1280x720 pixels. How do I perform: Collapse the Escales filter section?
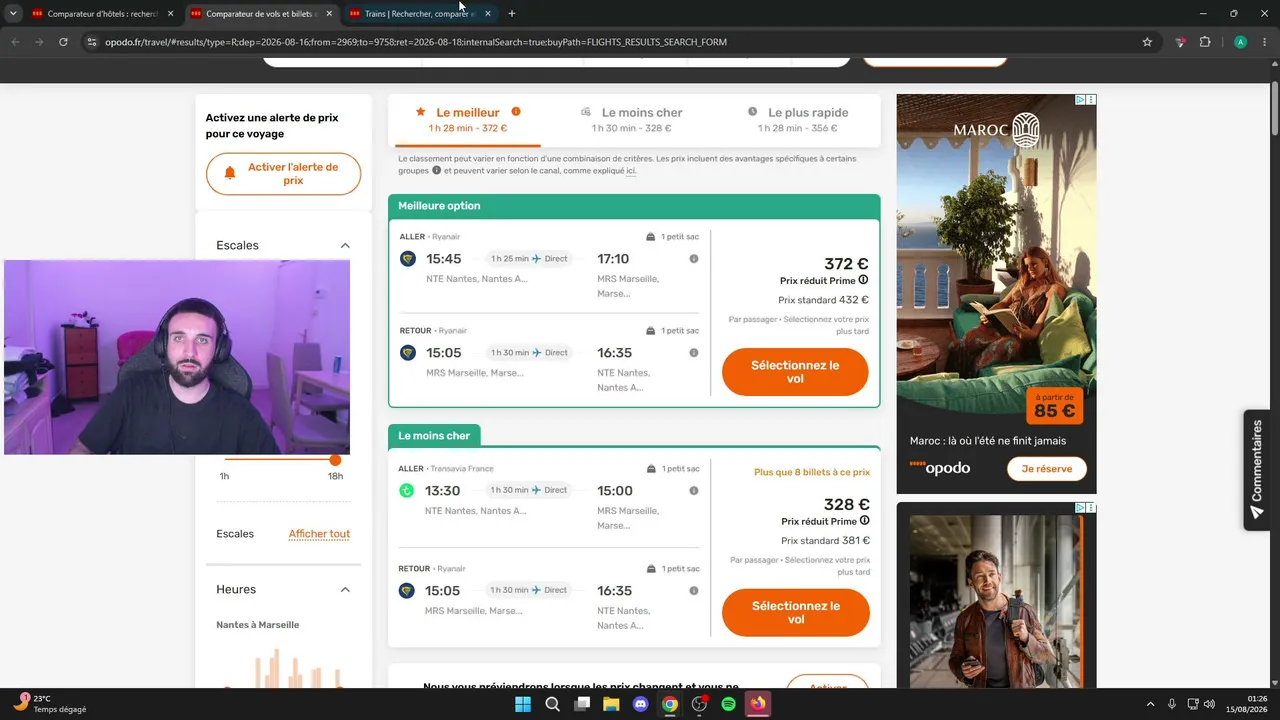click(x=345, y=246)
